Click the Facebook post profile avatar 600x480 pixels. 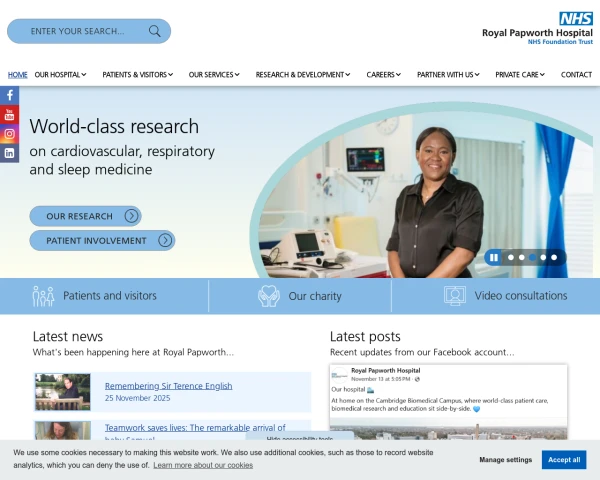pyautogui.click(x=340, y=375)
